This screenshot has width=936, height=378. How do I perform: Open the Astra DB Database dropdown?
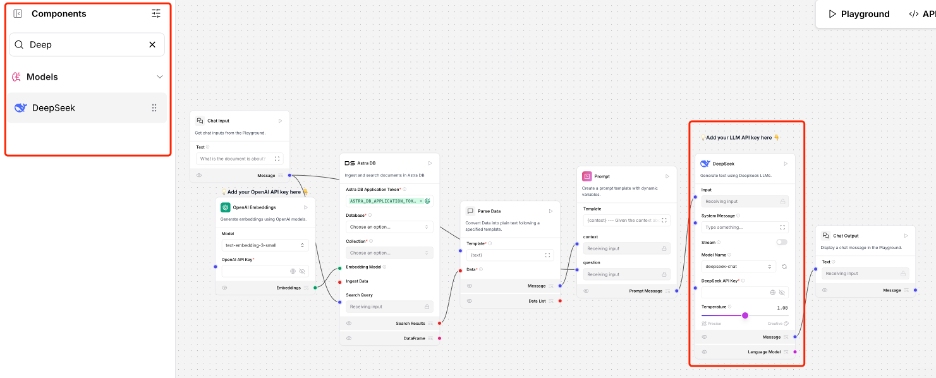pyautogui.click(x=389, y=227)
